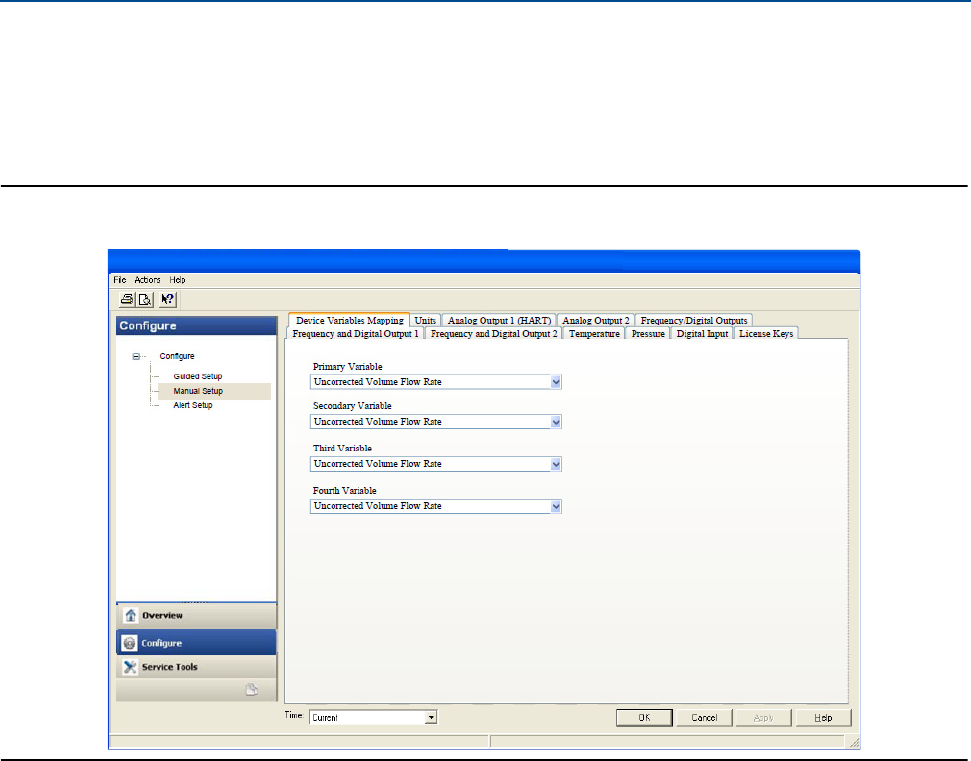Screen dimensions: 971x761
Task: Click the small document icon below Service Tools
Action: (251, 690)
